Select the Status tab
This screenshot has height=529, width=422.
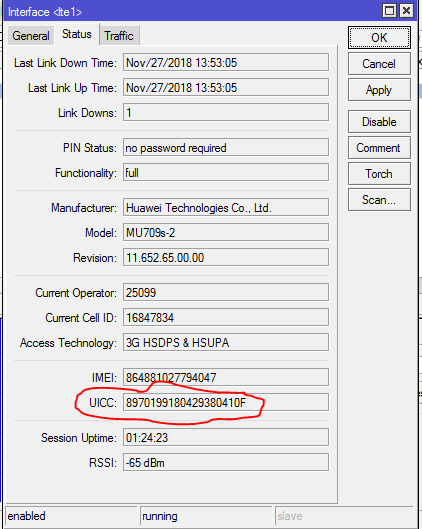pyautogui.click(x=77, y=34)
